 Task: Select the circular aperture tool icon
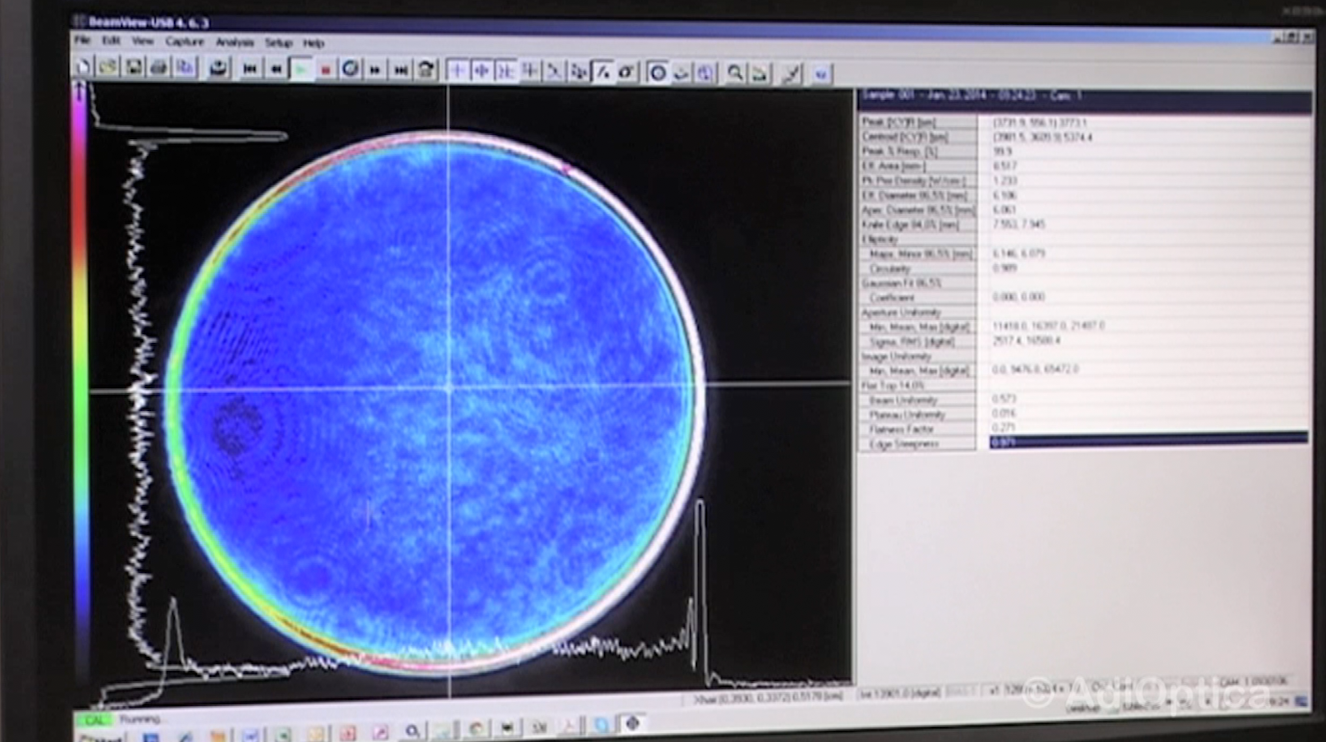[657, 72]
